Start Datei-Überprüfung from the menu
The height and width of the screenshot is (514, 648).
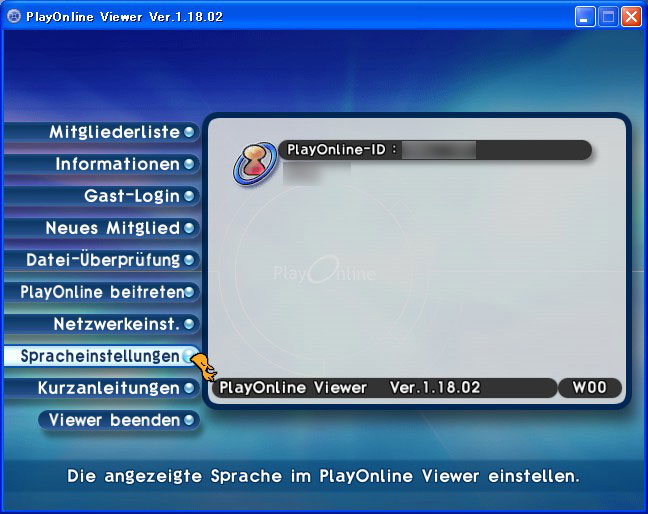[102, 260]
